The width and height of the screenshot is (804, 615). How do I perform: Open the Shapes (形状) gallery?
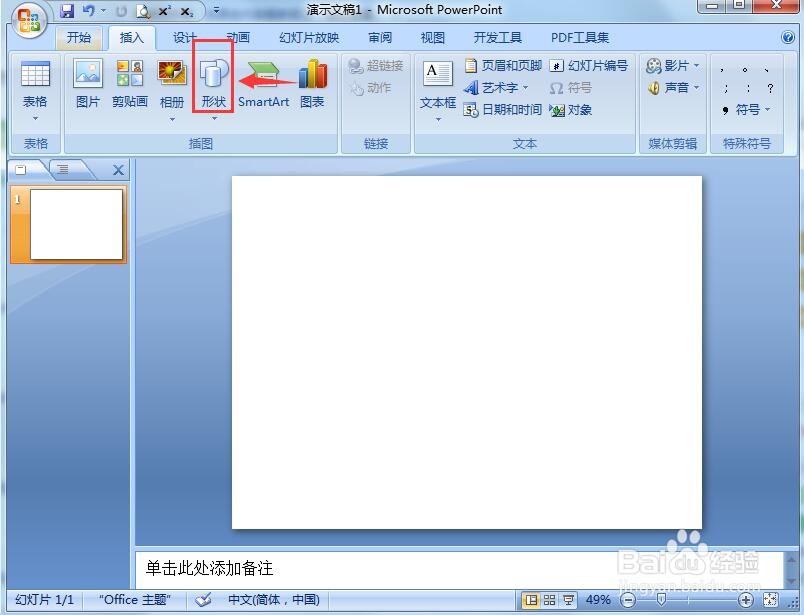point(213,84)
